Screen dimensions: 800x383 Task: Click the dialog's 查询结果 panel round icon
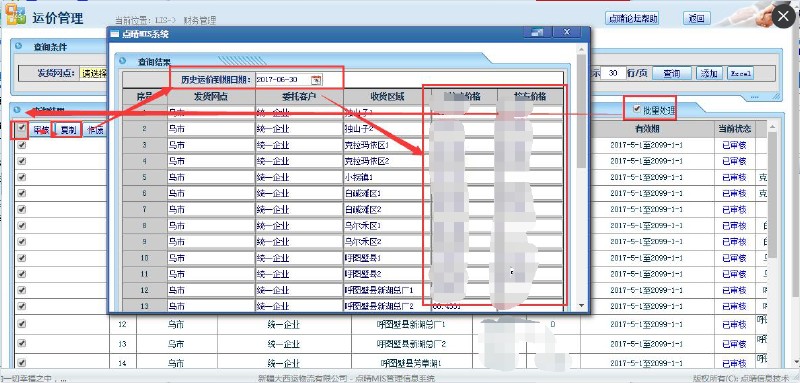[122, 61]
